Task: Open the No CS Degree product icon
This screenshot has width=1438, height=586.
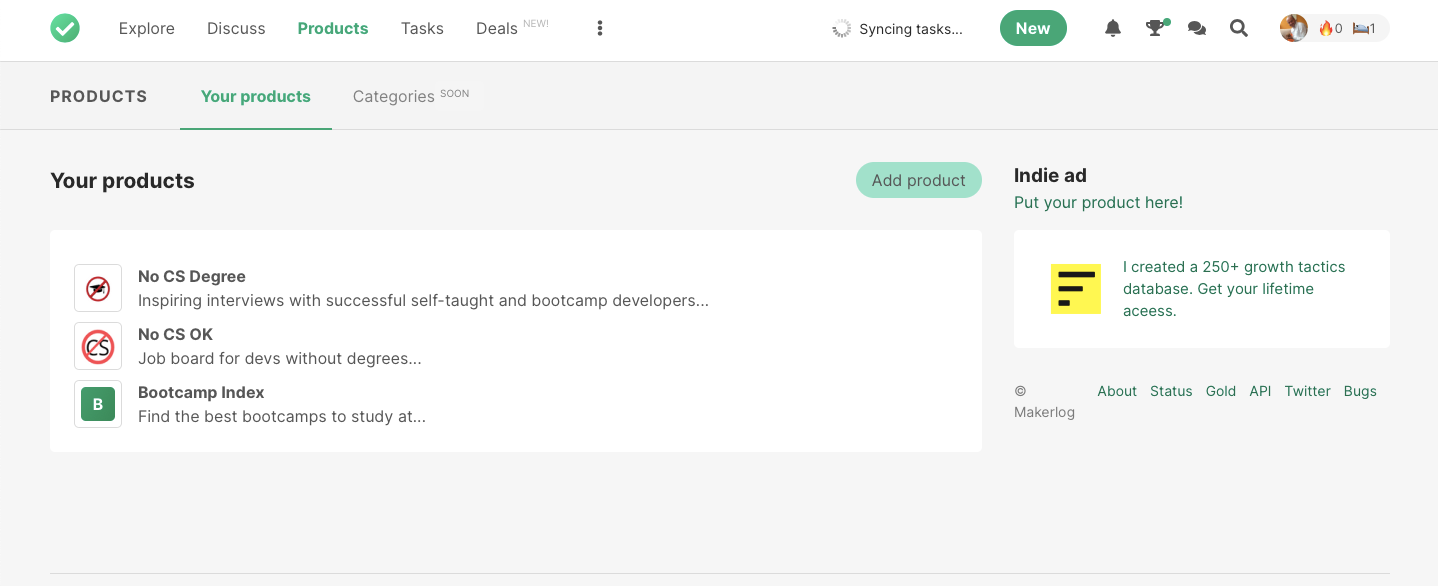Action: pyautogui.click(x=97, y=288)
